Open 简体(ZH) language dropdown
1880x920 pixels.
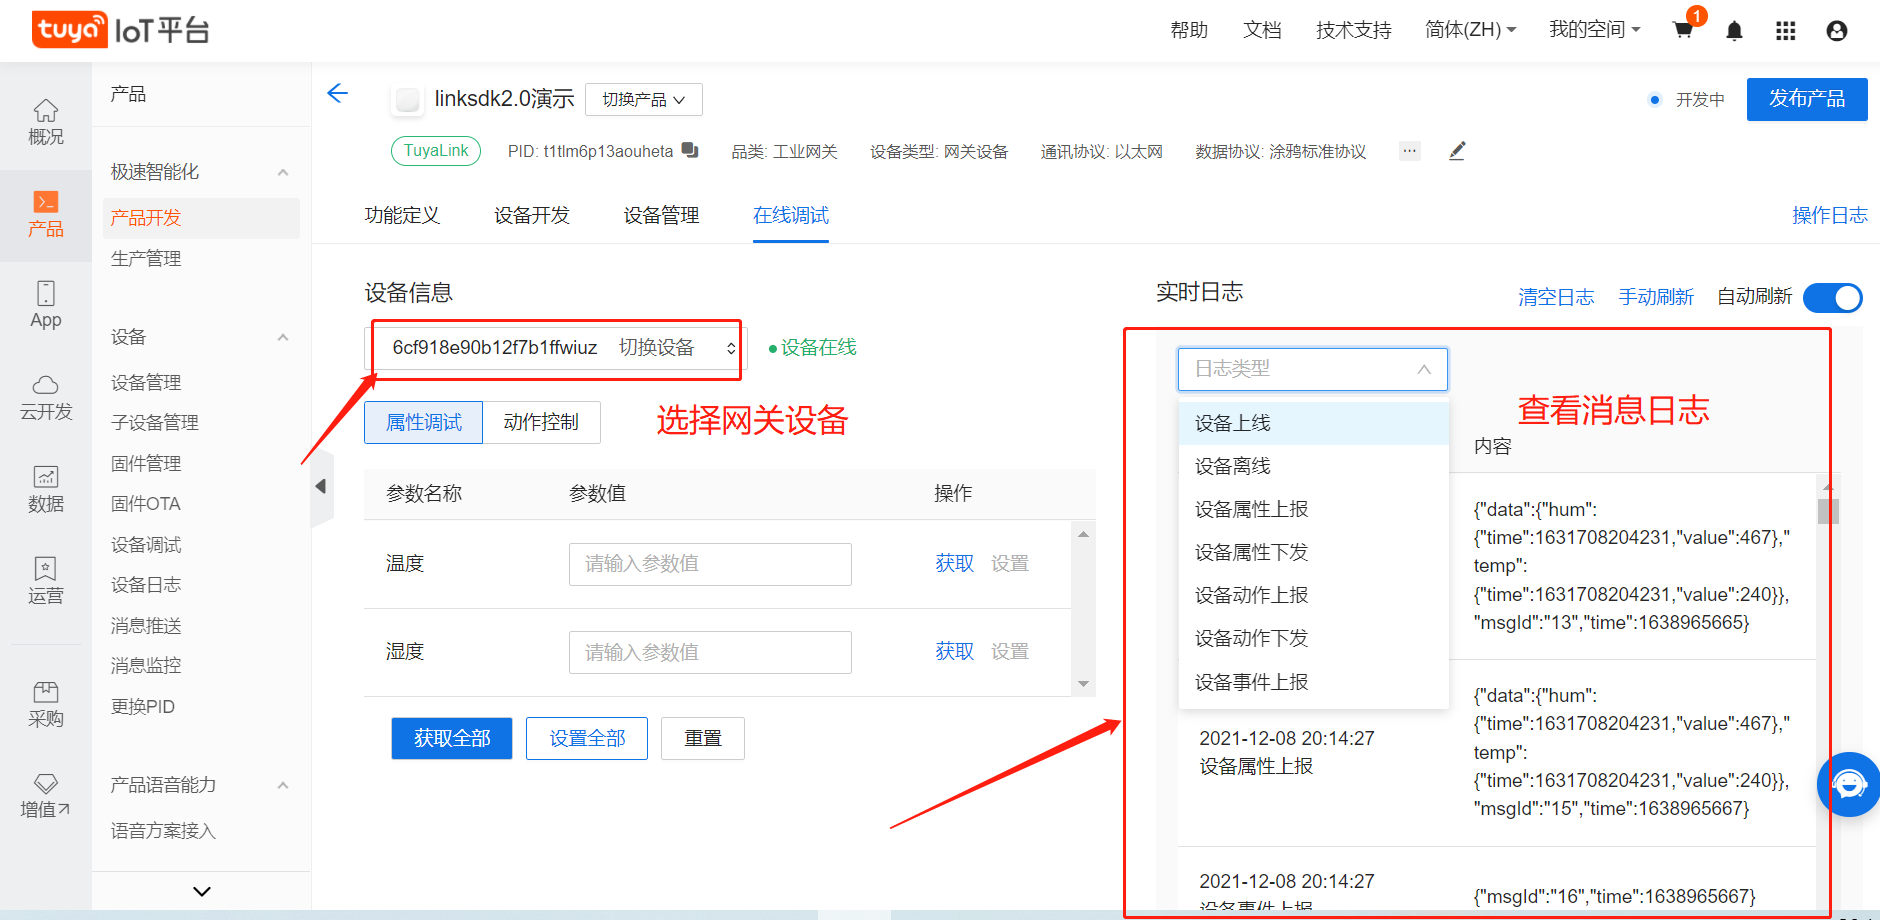tap(1470, 30)
